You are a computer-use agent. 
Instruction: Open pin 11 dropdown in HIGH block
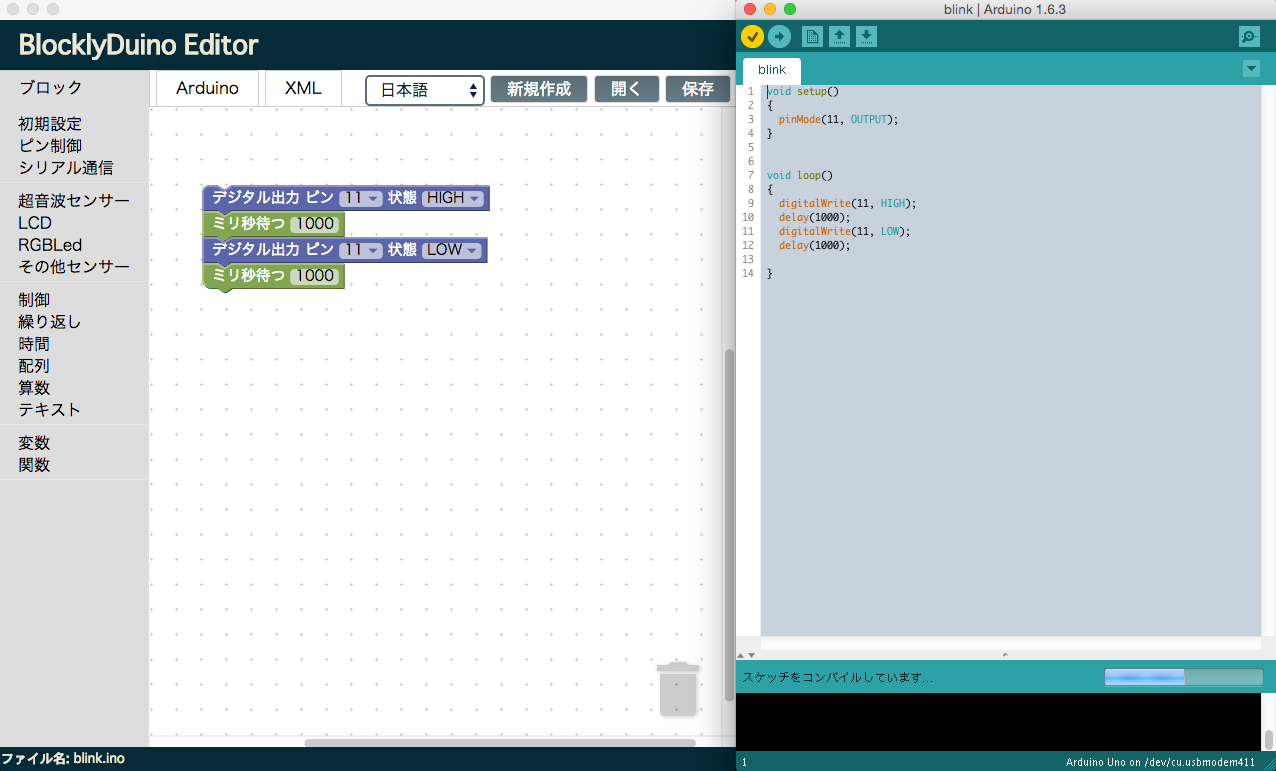coord(361,198)
